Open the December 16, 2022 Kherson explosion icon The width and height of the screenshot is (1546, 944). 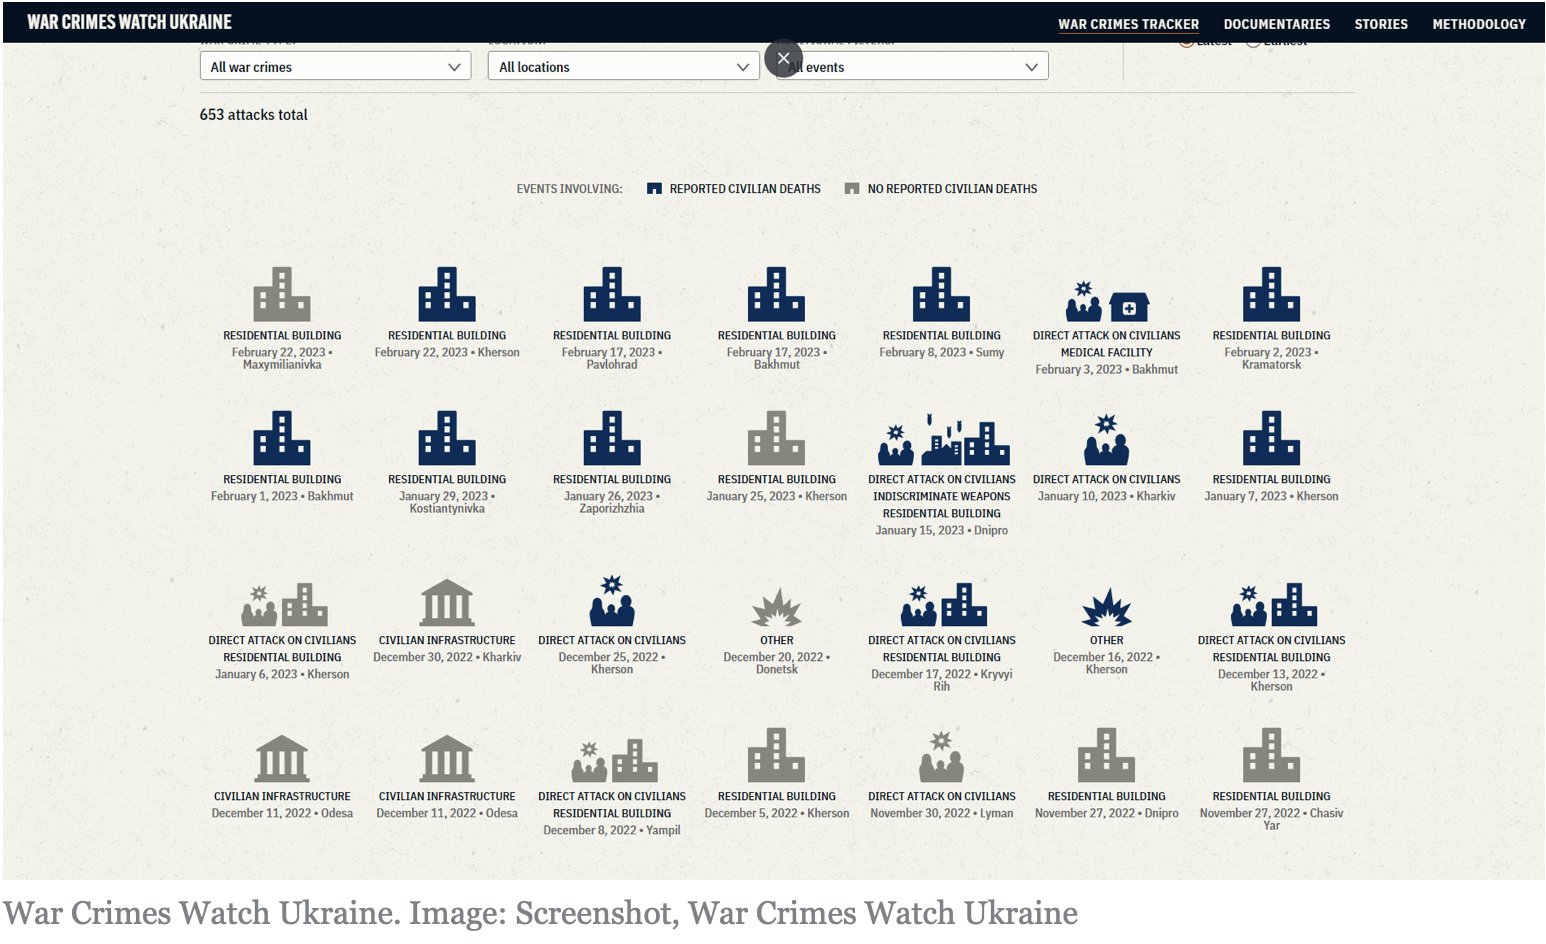(1106, 607)
